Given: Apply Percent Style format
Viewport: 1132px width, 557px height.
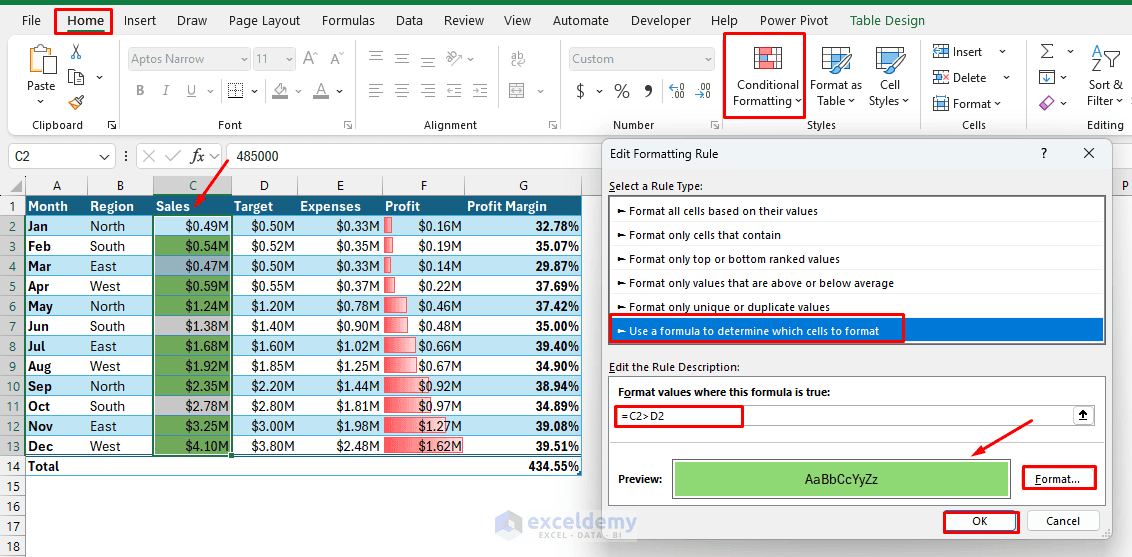Looking at the screenshot, I should (x=622, y=91).
